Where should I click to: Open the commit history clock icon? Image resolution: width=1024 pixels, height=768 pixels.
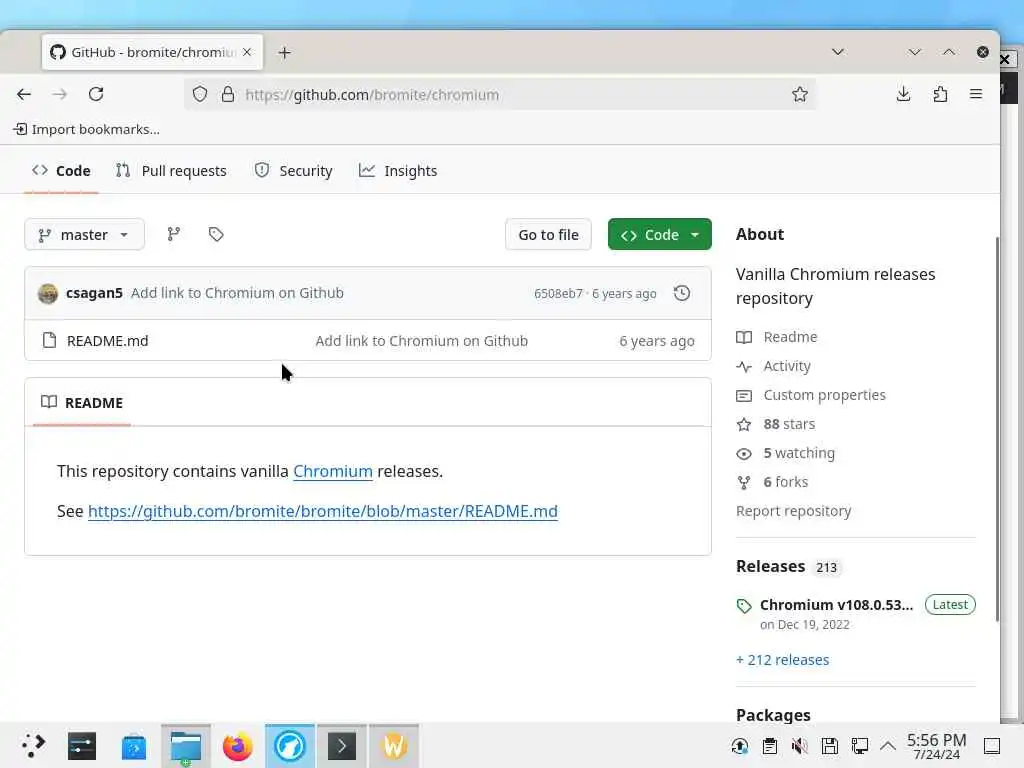682,293
